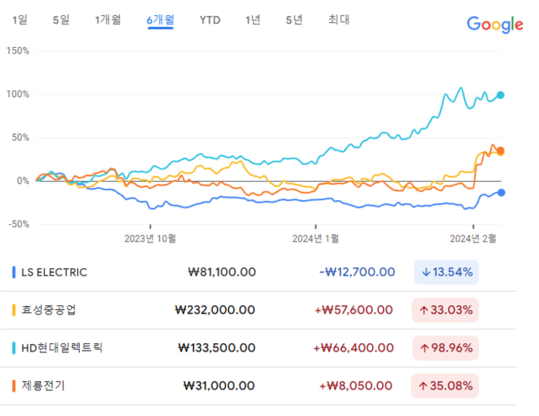Click the 2024년 2월 axis label
This screenshot has width=539, height=416.
[x=473, y=239]
